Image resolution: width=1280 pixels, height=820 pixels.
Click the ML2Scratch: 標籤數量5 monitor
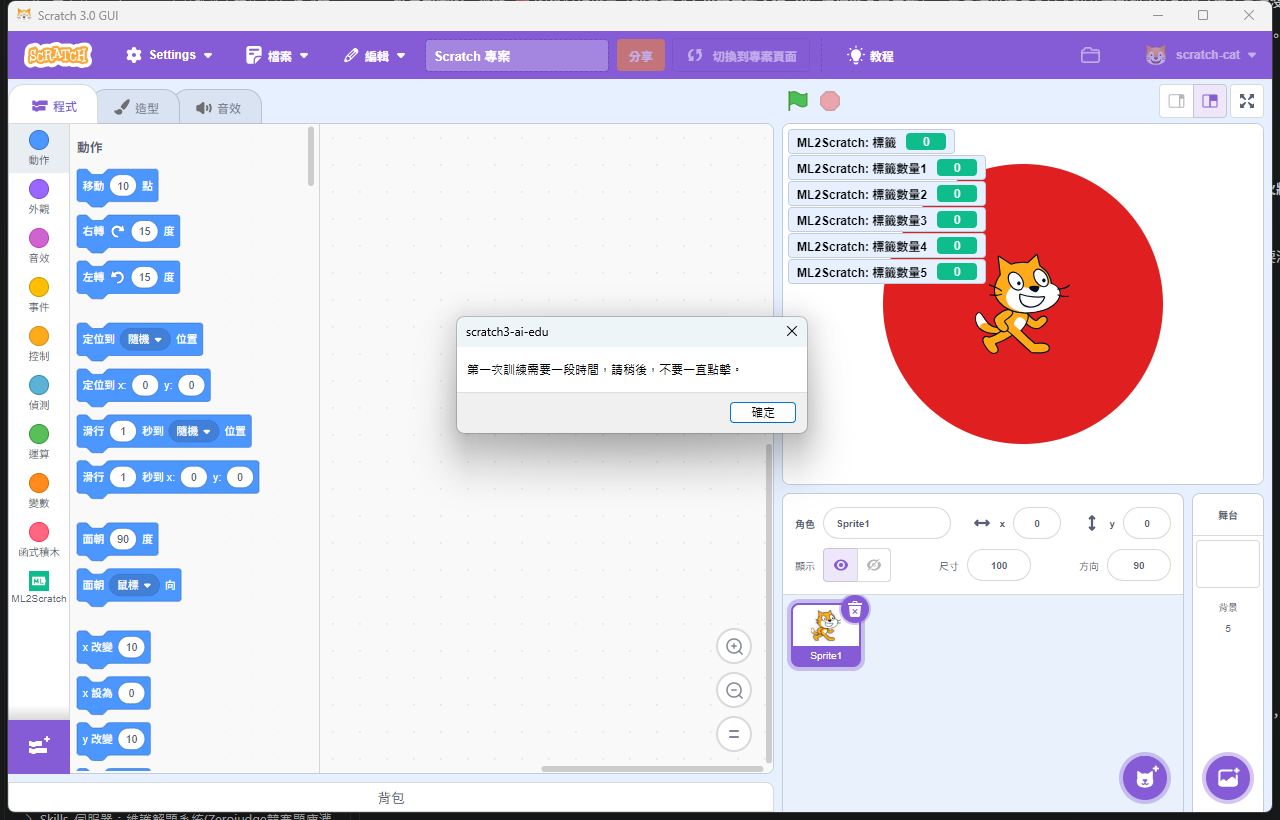887,272
